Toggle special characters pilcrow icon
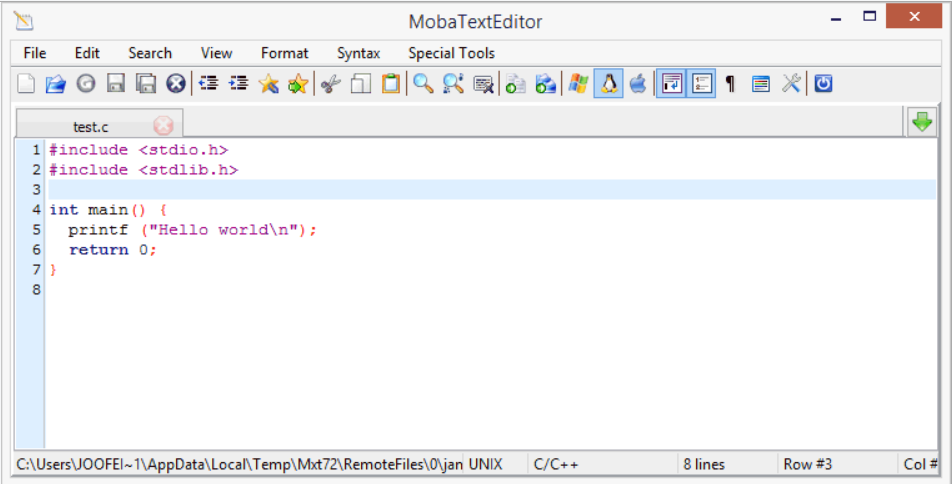This screenshot has height=484, width=952. coord(731,83)
